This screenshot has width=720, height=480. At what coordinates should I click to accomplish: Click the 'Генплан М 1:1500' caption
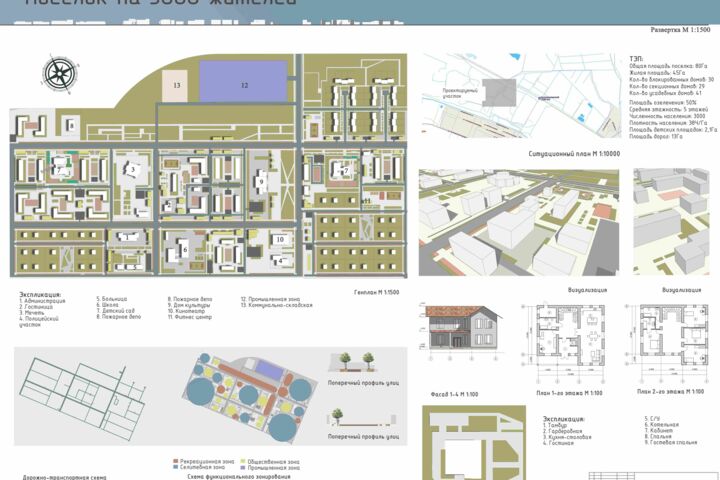pyautogui.click(x=377, y=292)
